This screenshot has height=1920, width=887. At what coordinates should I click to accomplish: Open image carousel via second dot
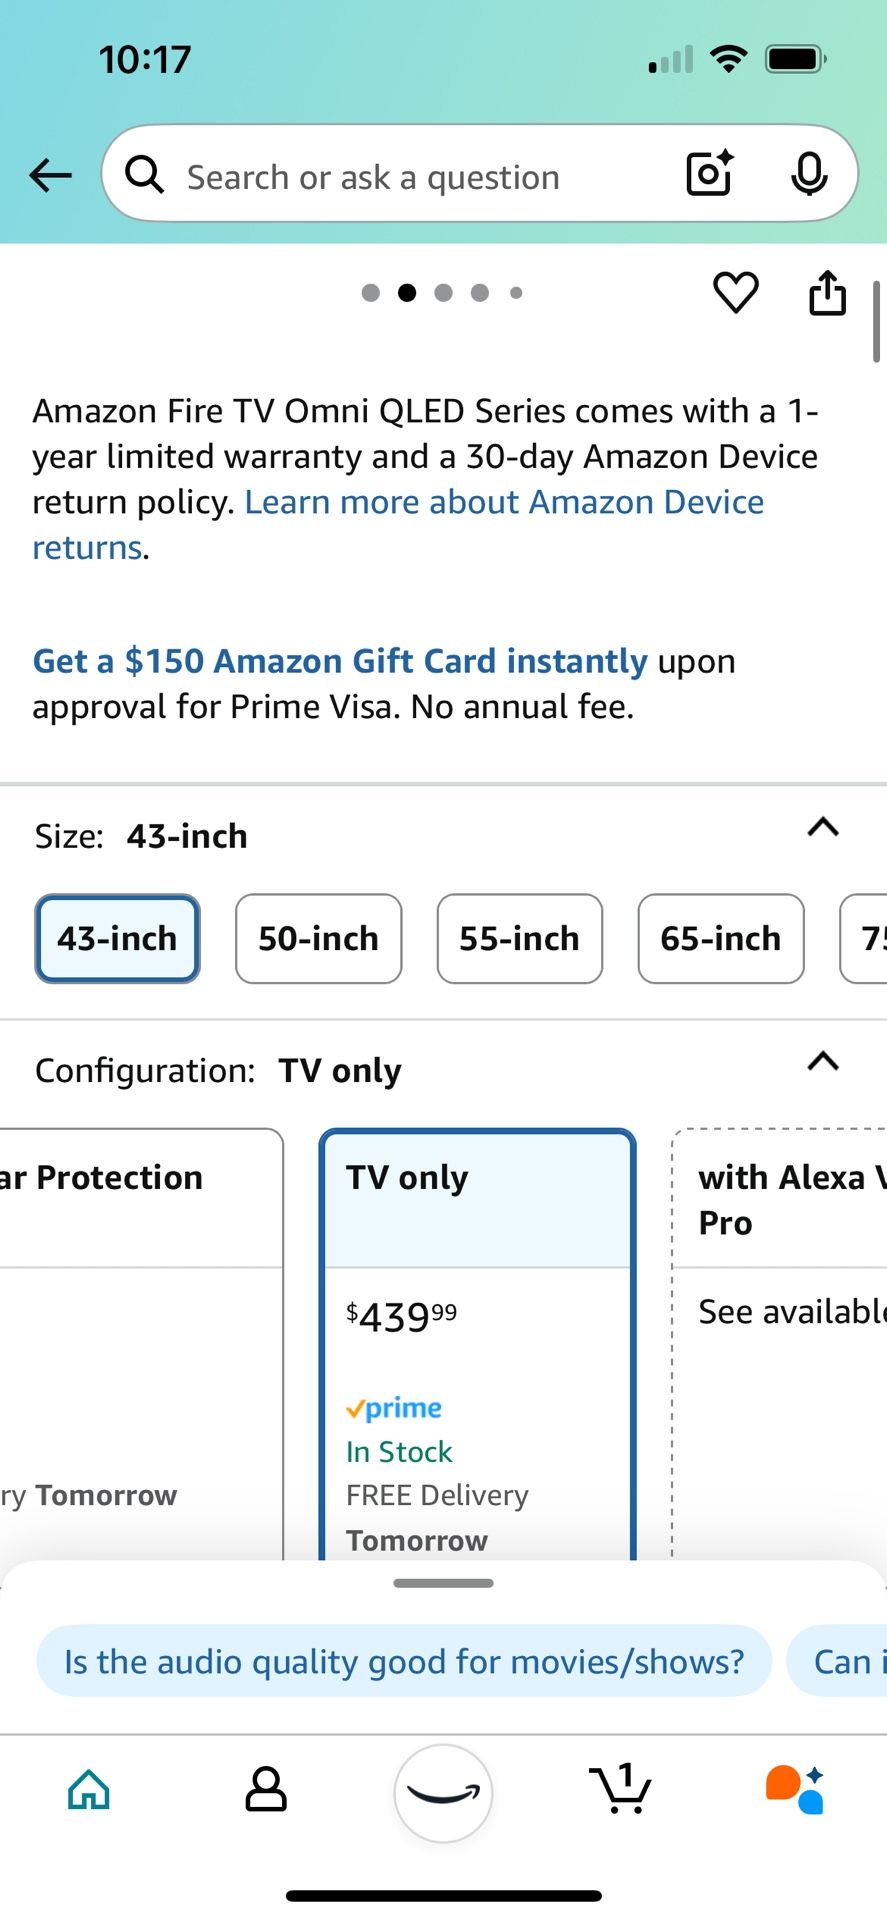pyautogui.click(x=407, y=292)
